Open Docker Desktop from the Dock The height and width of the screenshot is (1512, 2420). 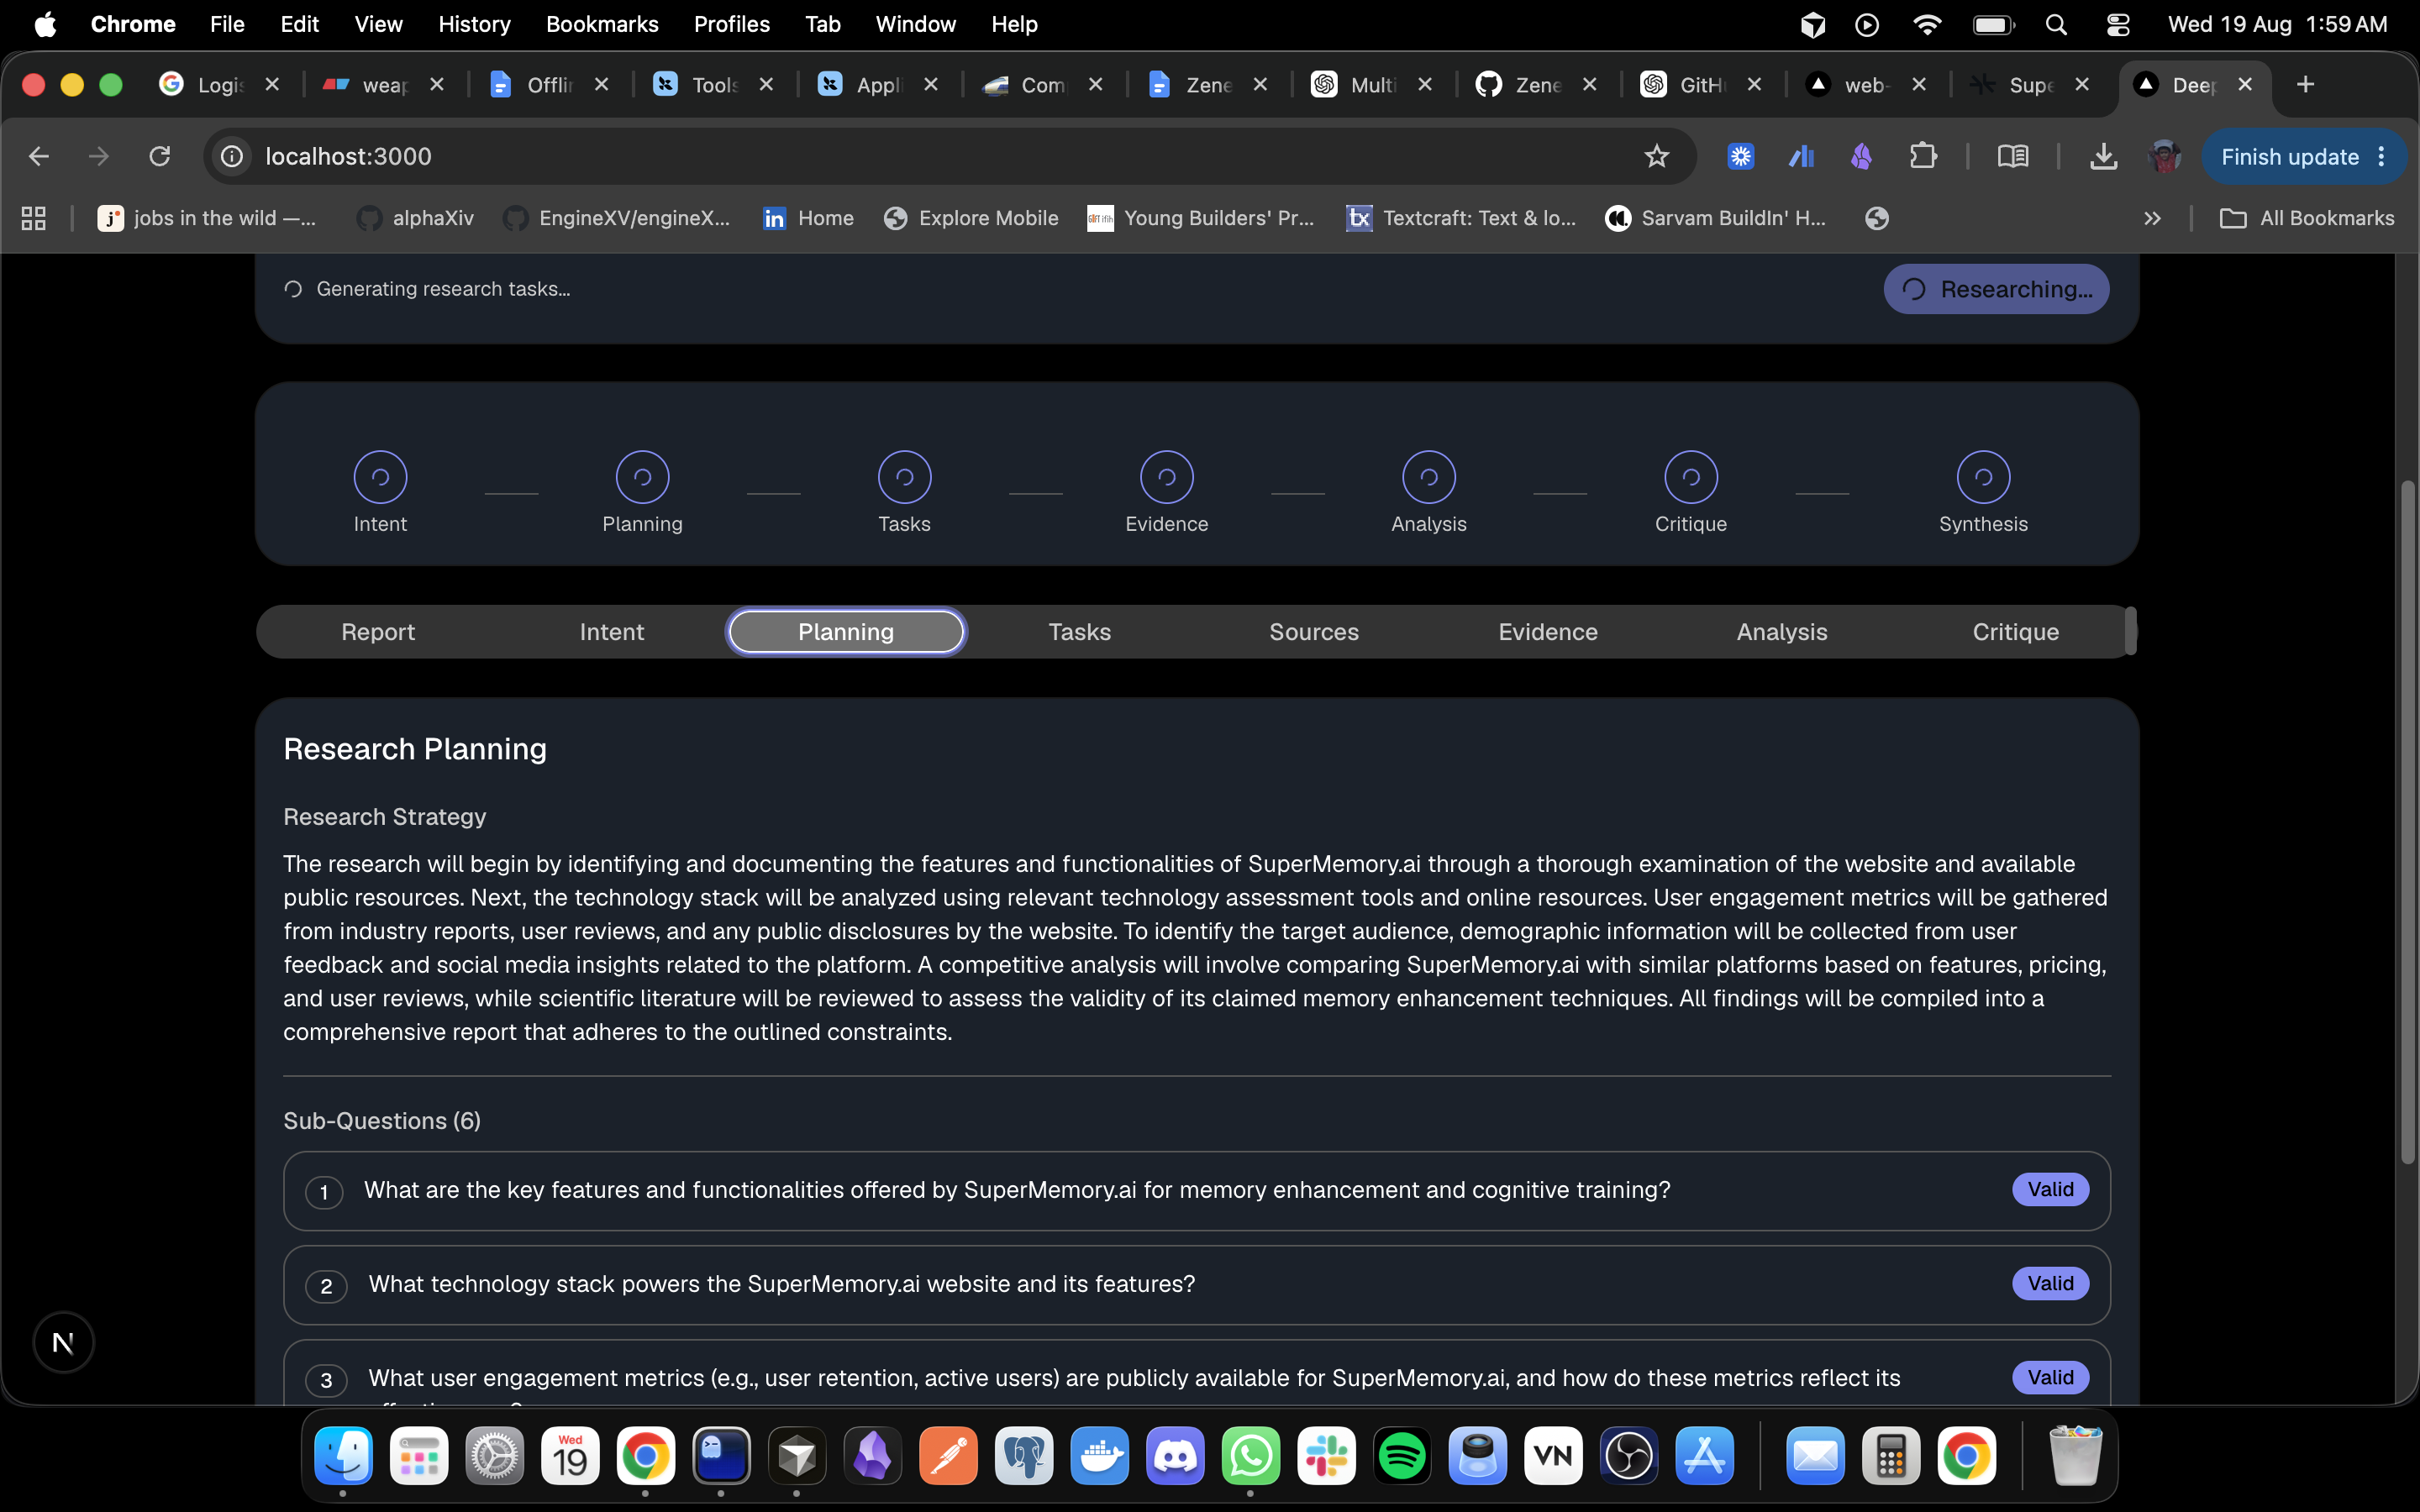click(x=1099, y=1456)
